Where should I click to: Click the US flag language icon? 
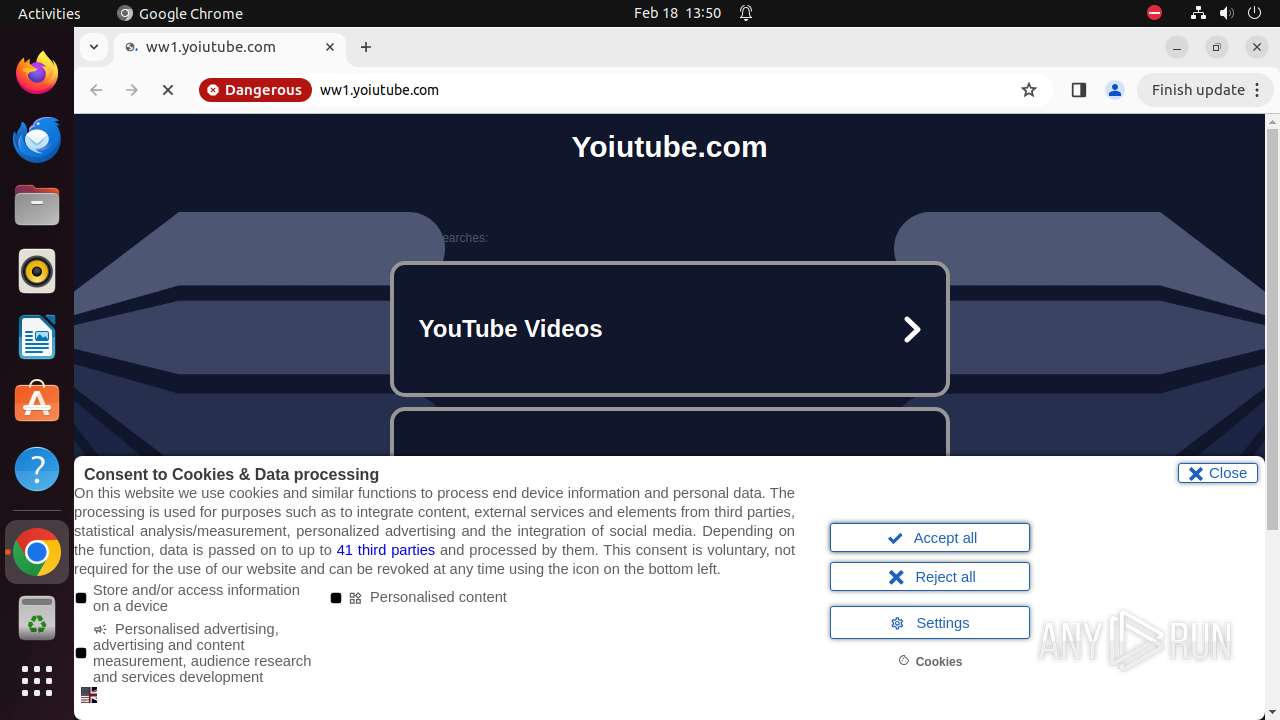(x=89, y=695)
